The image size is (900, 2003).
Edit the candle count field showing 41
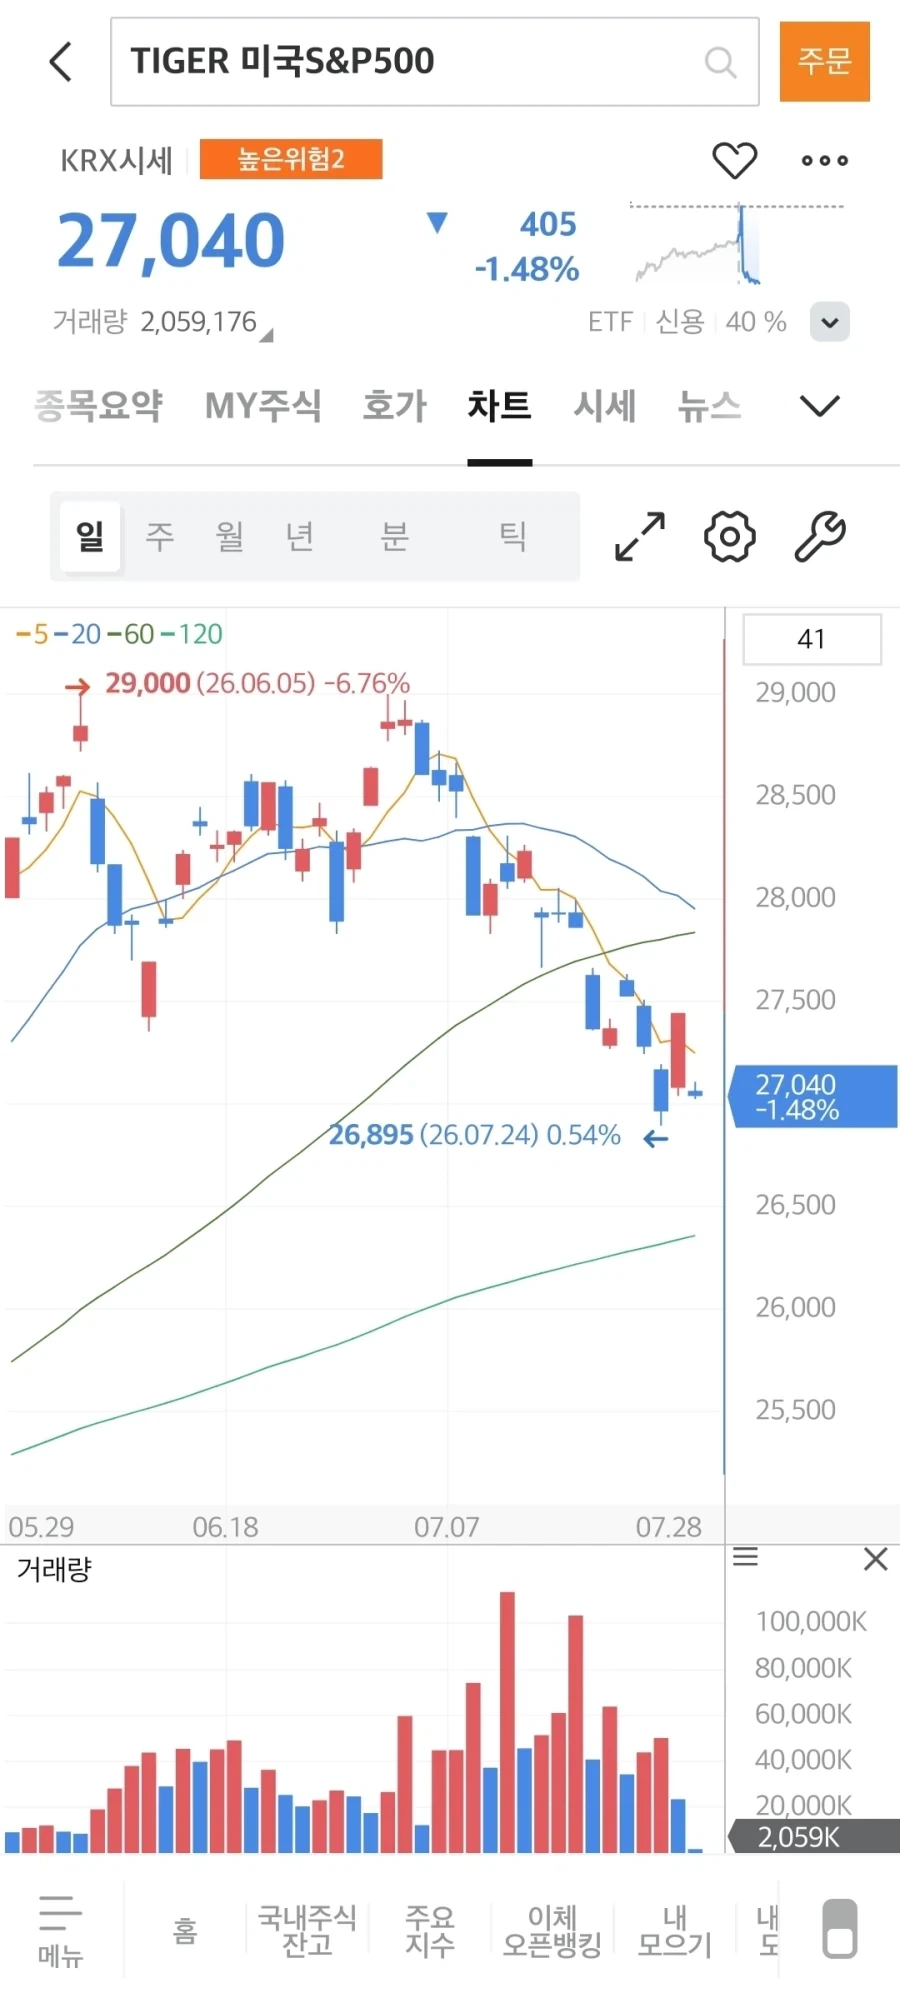click(x=812, y=639)
